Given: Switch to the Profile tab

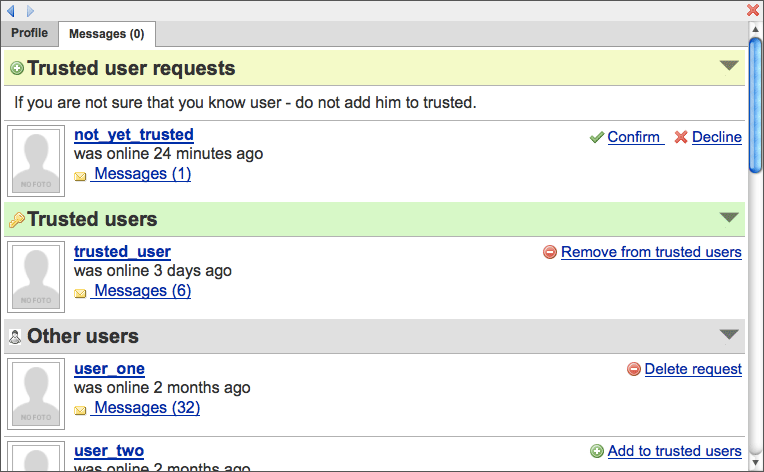Looking at the screenshot, I should (29, 33).
